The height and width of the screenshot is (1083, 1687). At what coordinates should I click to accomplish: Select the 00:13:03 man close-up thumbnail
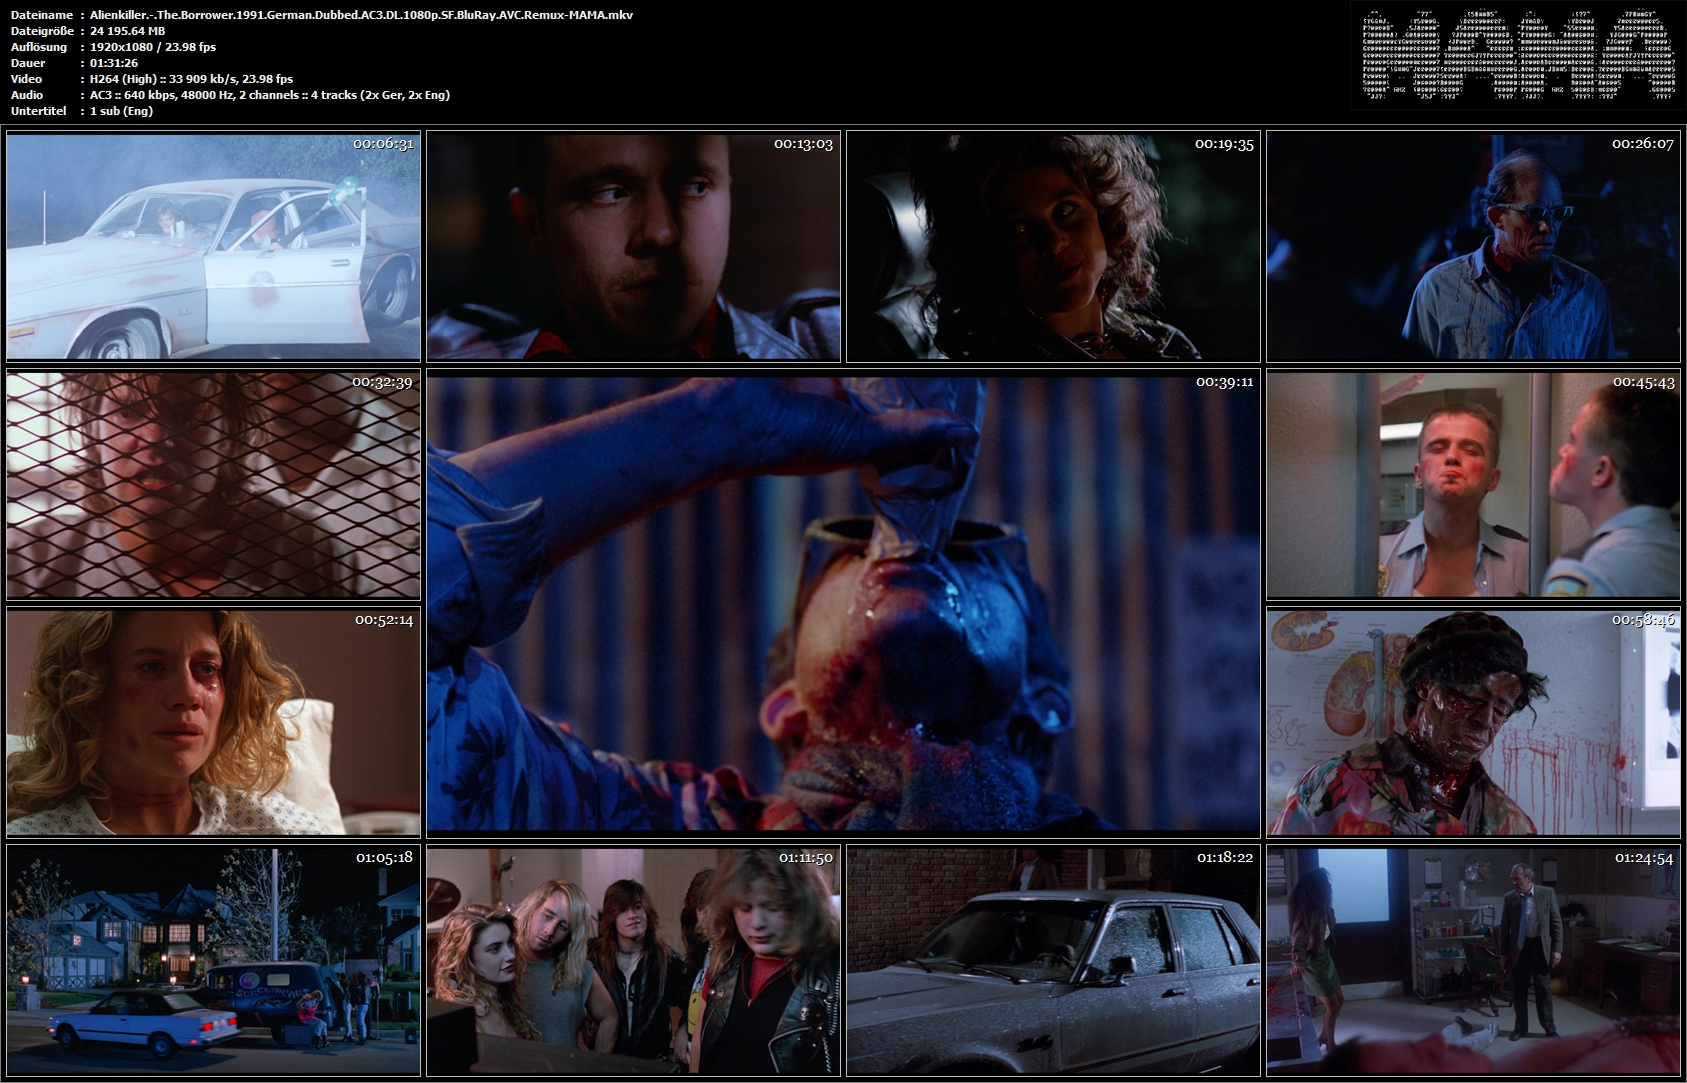tap(633, 246)
